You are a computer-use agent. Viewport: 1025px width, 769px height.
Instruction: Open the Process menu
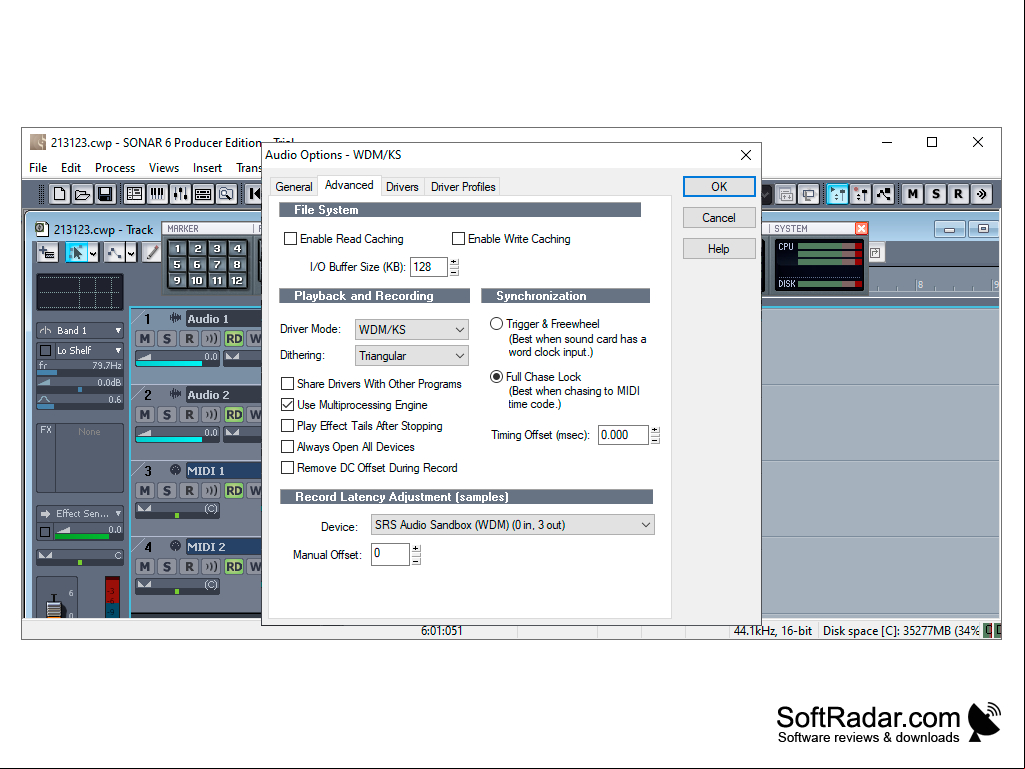[115, 168]
